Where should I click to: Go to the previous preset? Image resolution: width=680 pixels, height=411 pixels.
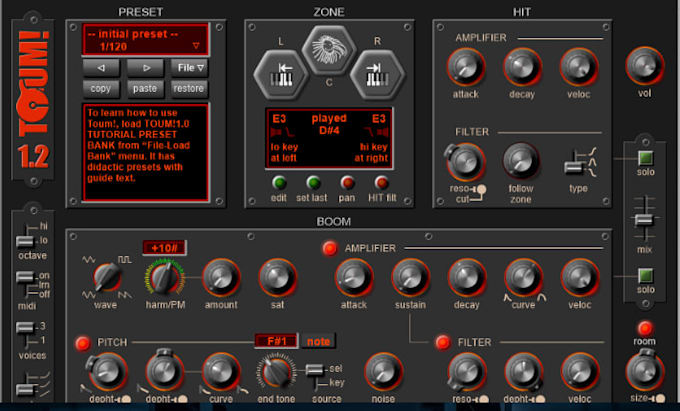101,68
